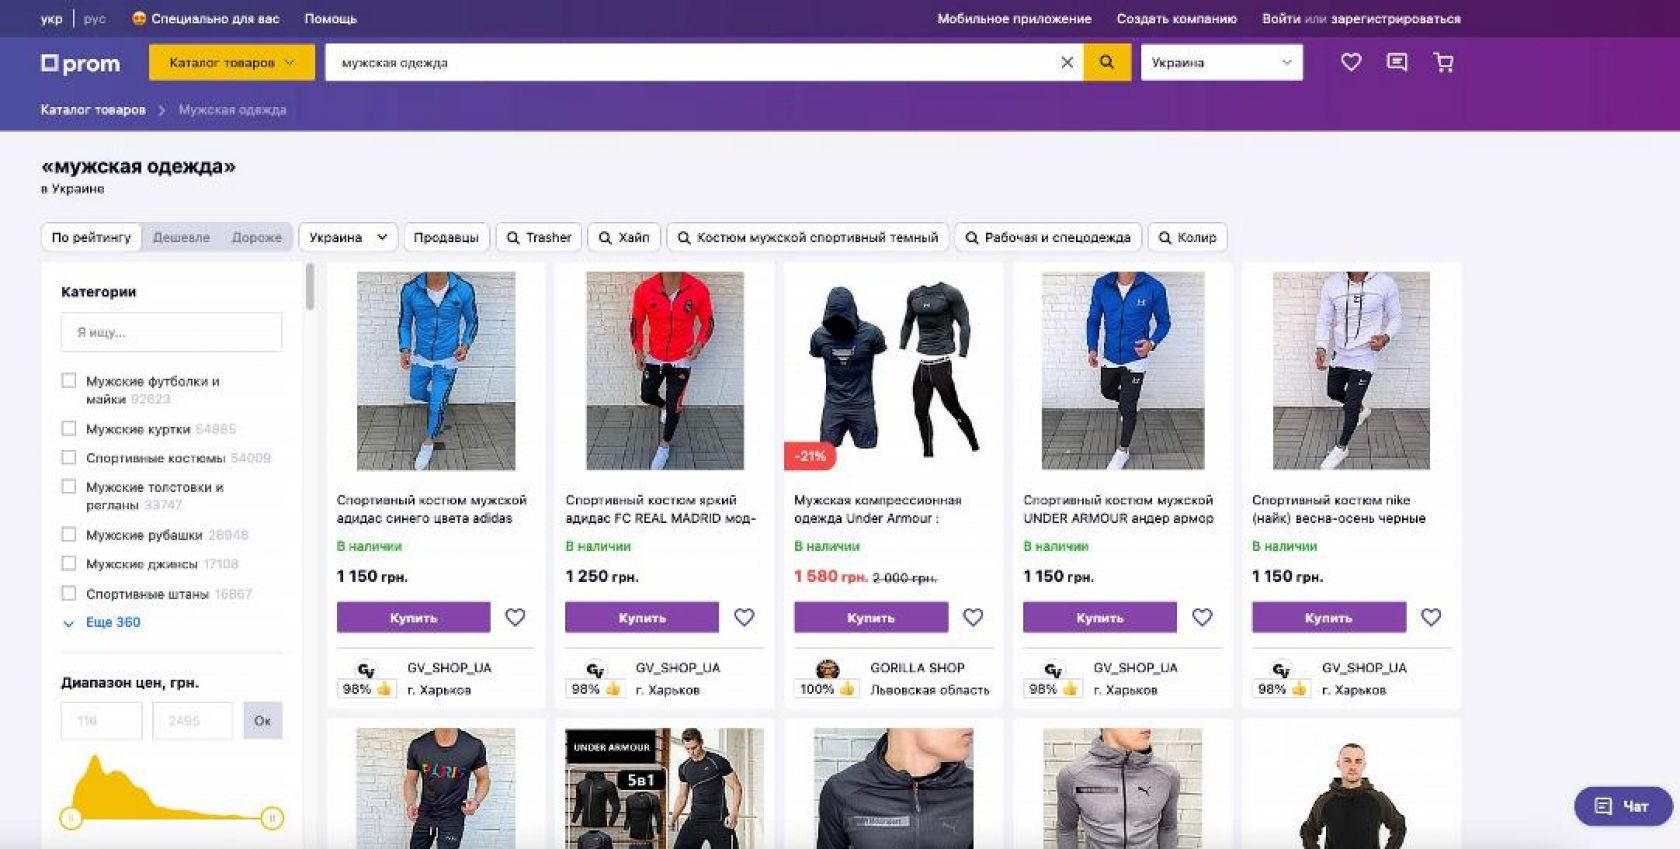
Task: Tick Спортивные костюмы checkbox
Action: pos(69,458)
